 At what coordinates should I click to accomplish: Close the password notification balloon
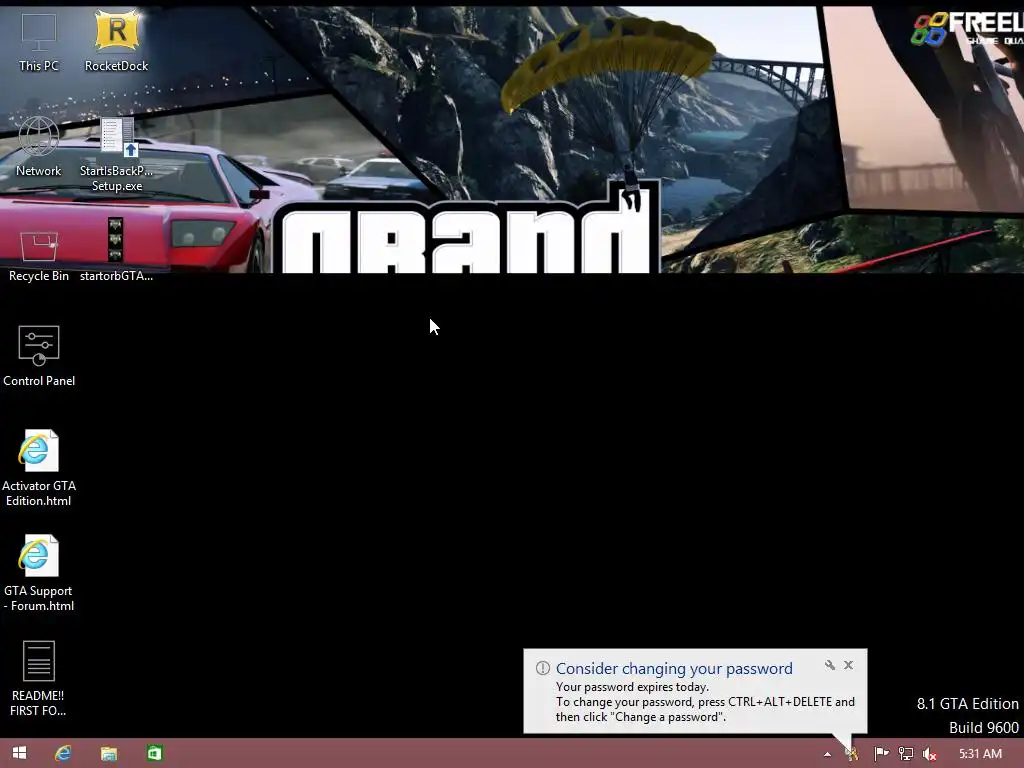[848, 665]
